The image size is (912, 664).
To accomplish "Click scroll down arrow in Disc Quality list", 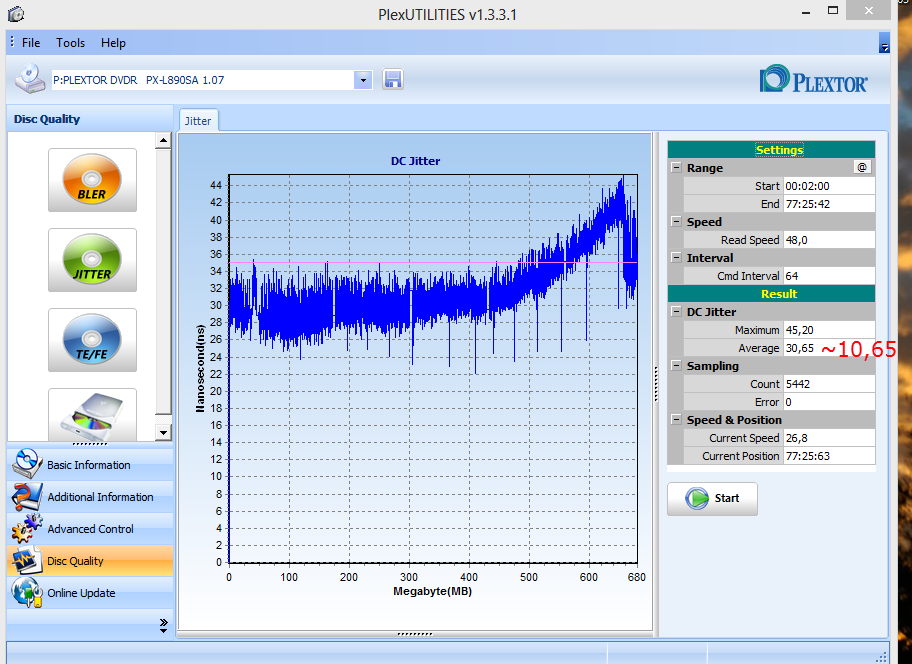I will click(163, 433).
